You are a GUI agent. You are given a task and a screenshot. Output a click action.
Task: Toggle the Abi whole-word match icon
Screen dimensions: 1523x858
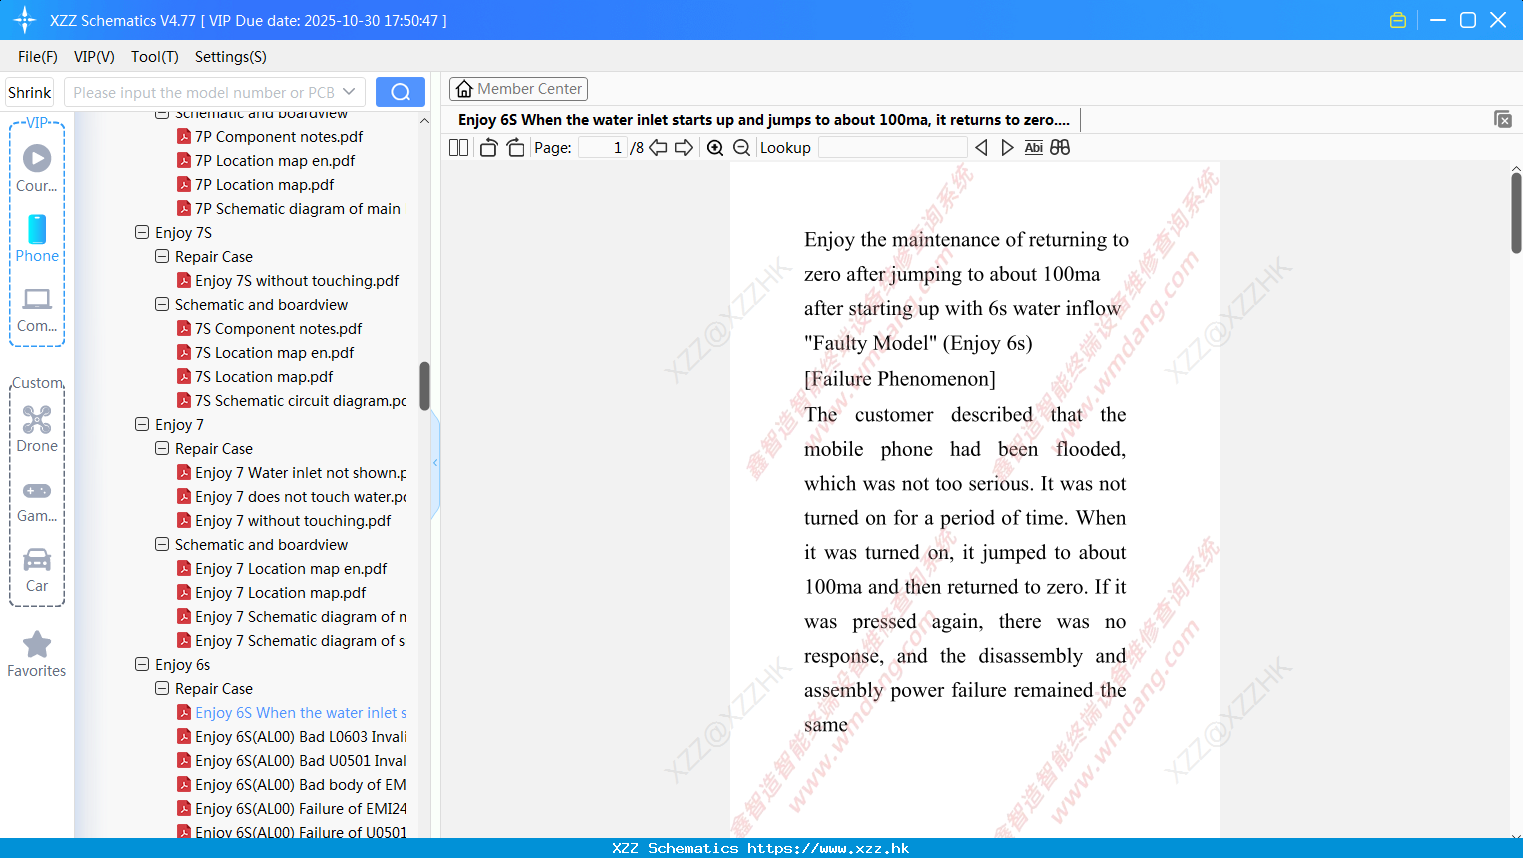[x=1033, y=147]
